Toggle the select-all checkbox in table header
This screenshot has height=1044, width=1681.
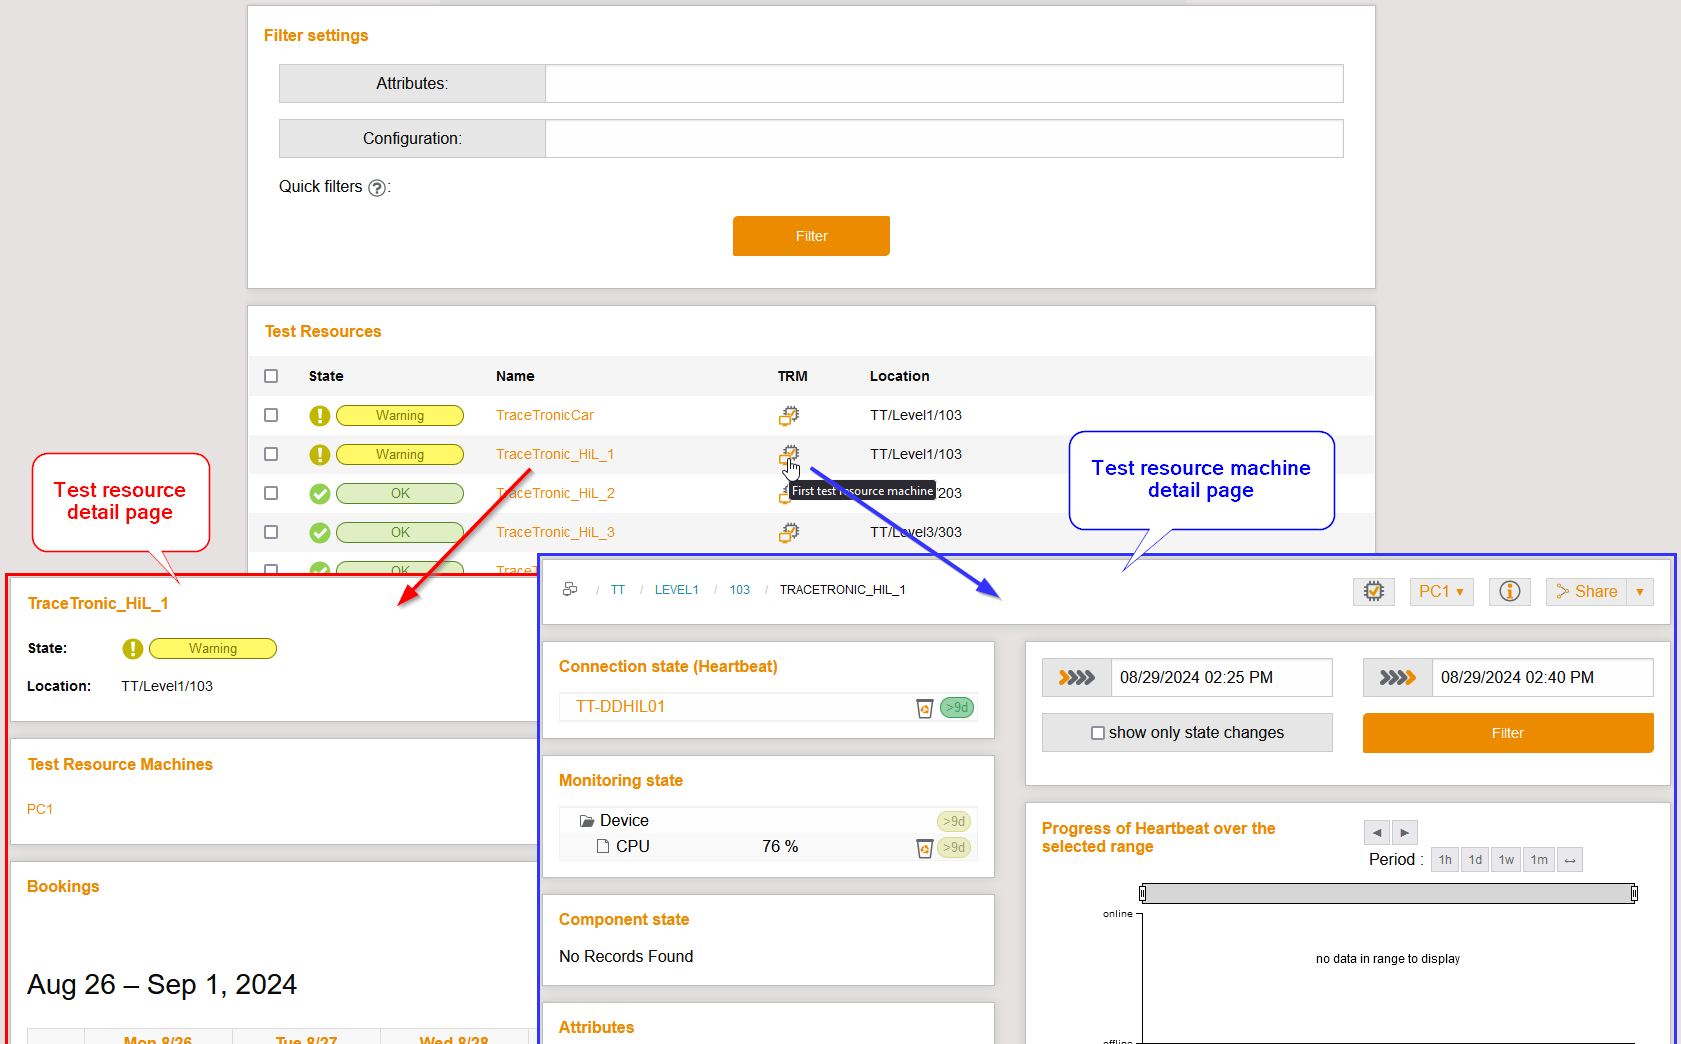pos(271,376)
